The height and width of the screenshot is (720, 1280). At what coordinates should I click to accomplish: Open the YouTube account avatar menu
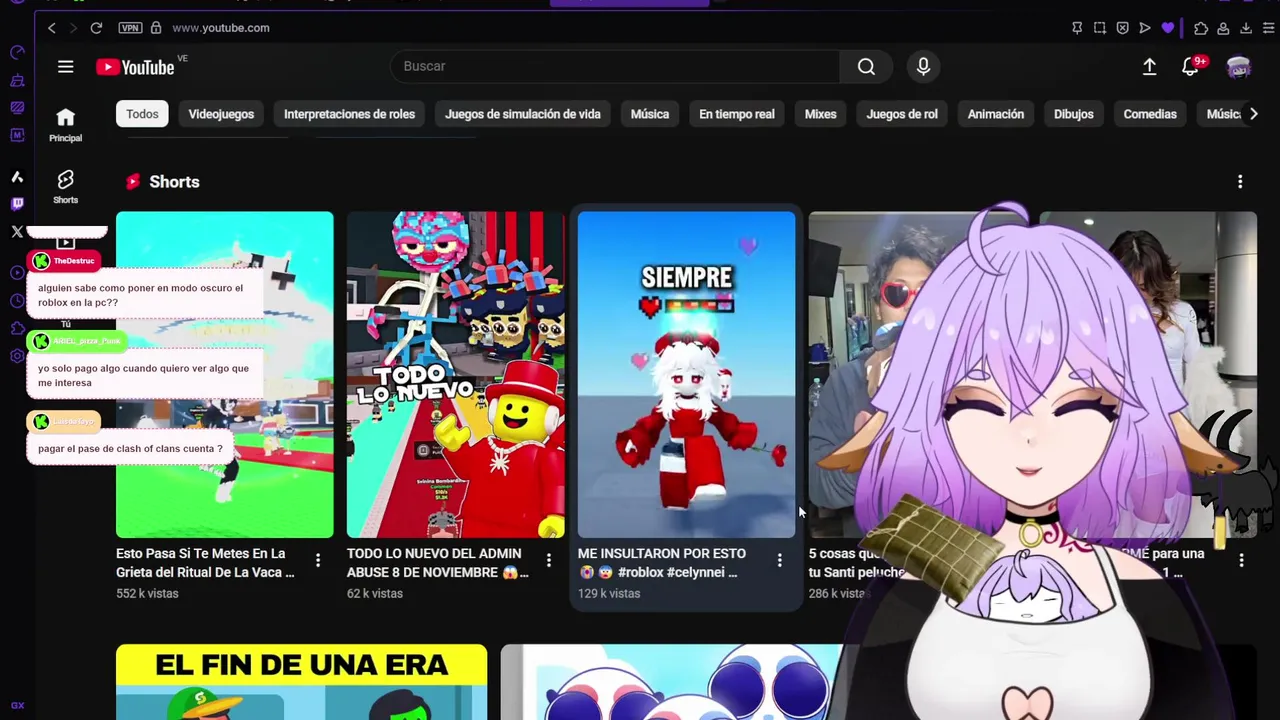point(1239,67)
